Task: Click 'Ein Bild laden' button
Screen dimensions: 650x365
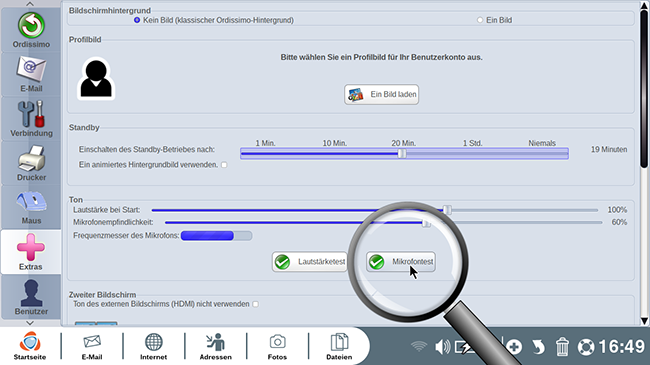Action: [x=381, y=95]
